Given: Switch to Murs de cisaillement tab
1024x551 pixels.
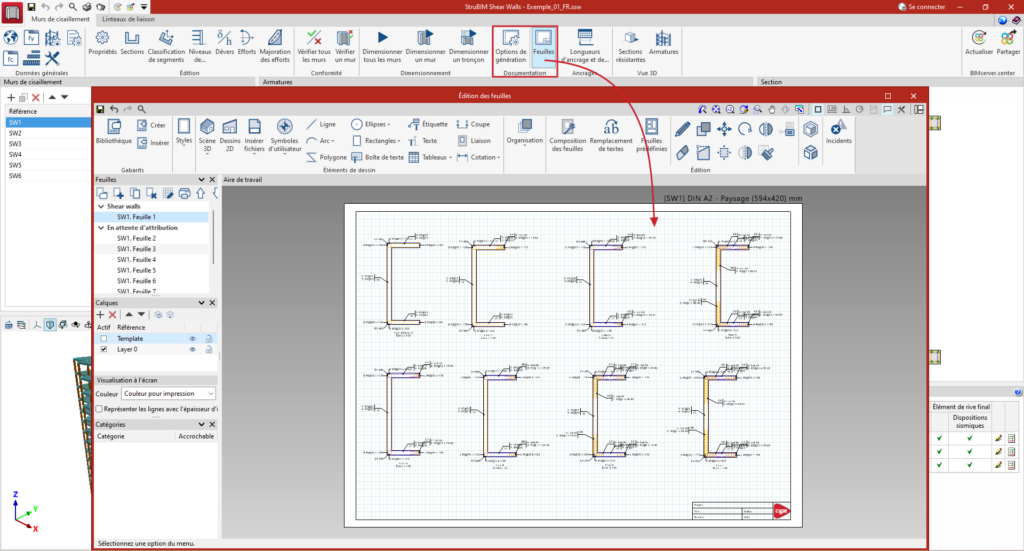Looking at the screenshot, I should pyautogui.click(x=61, y=19).
